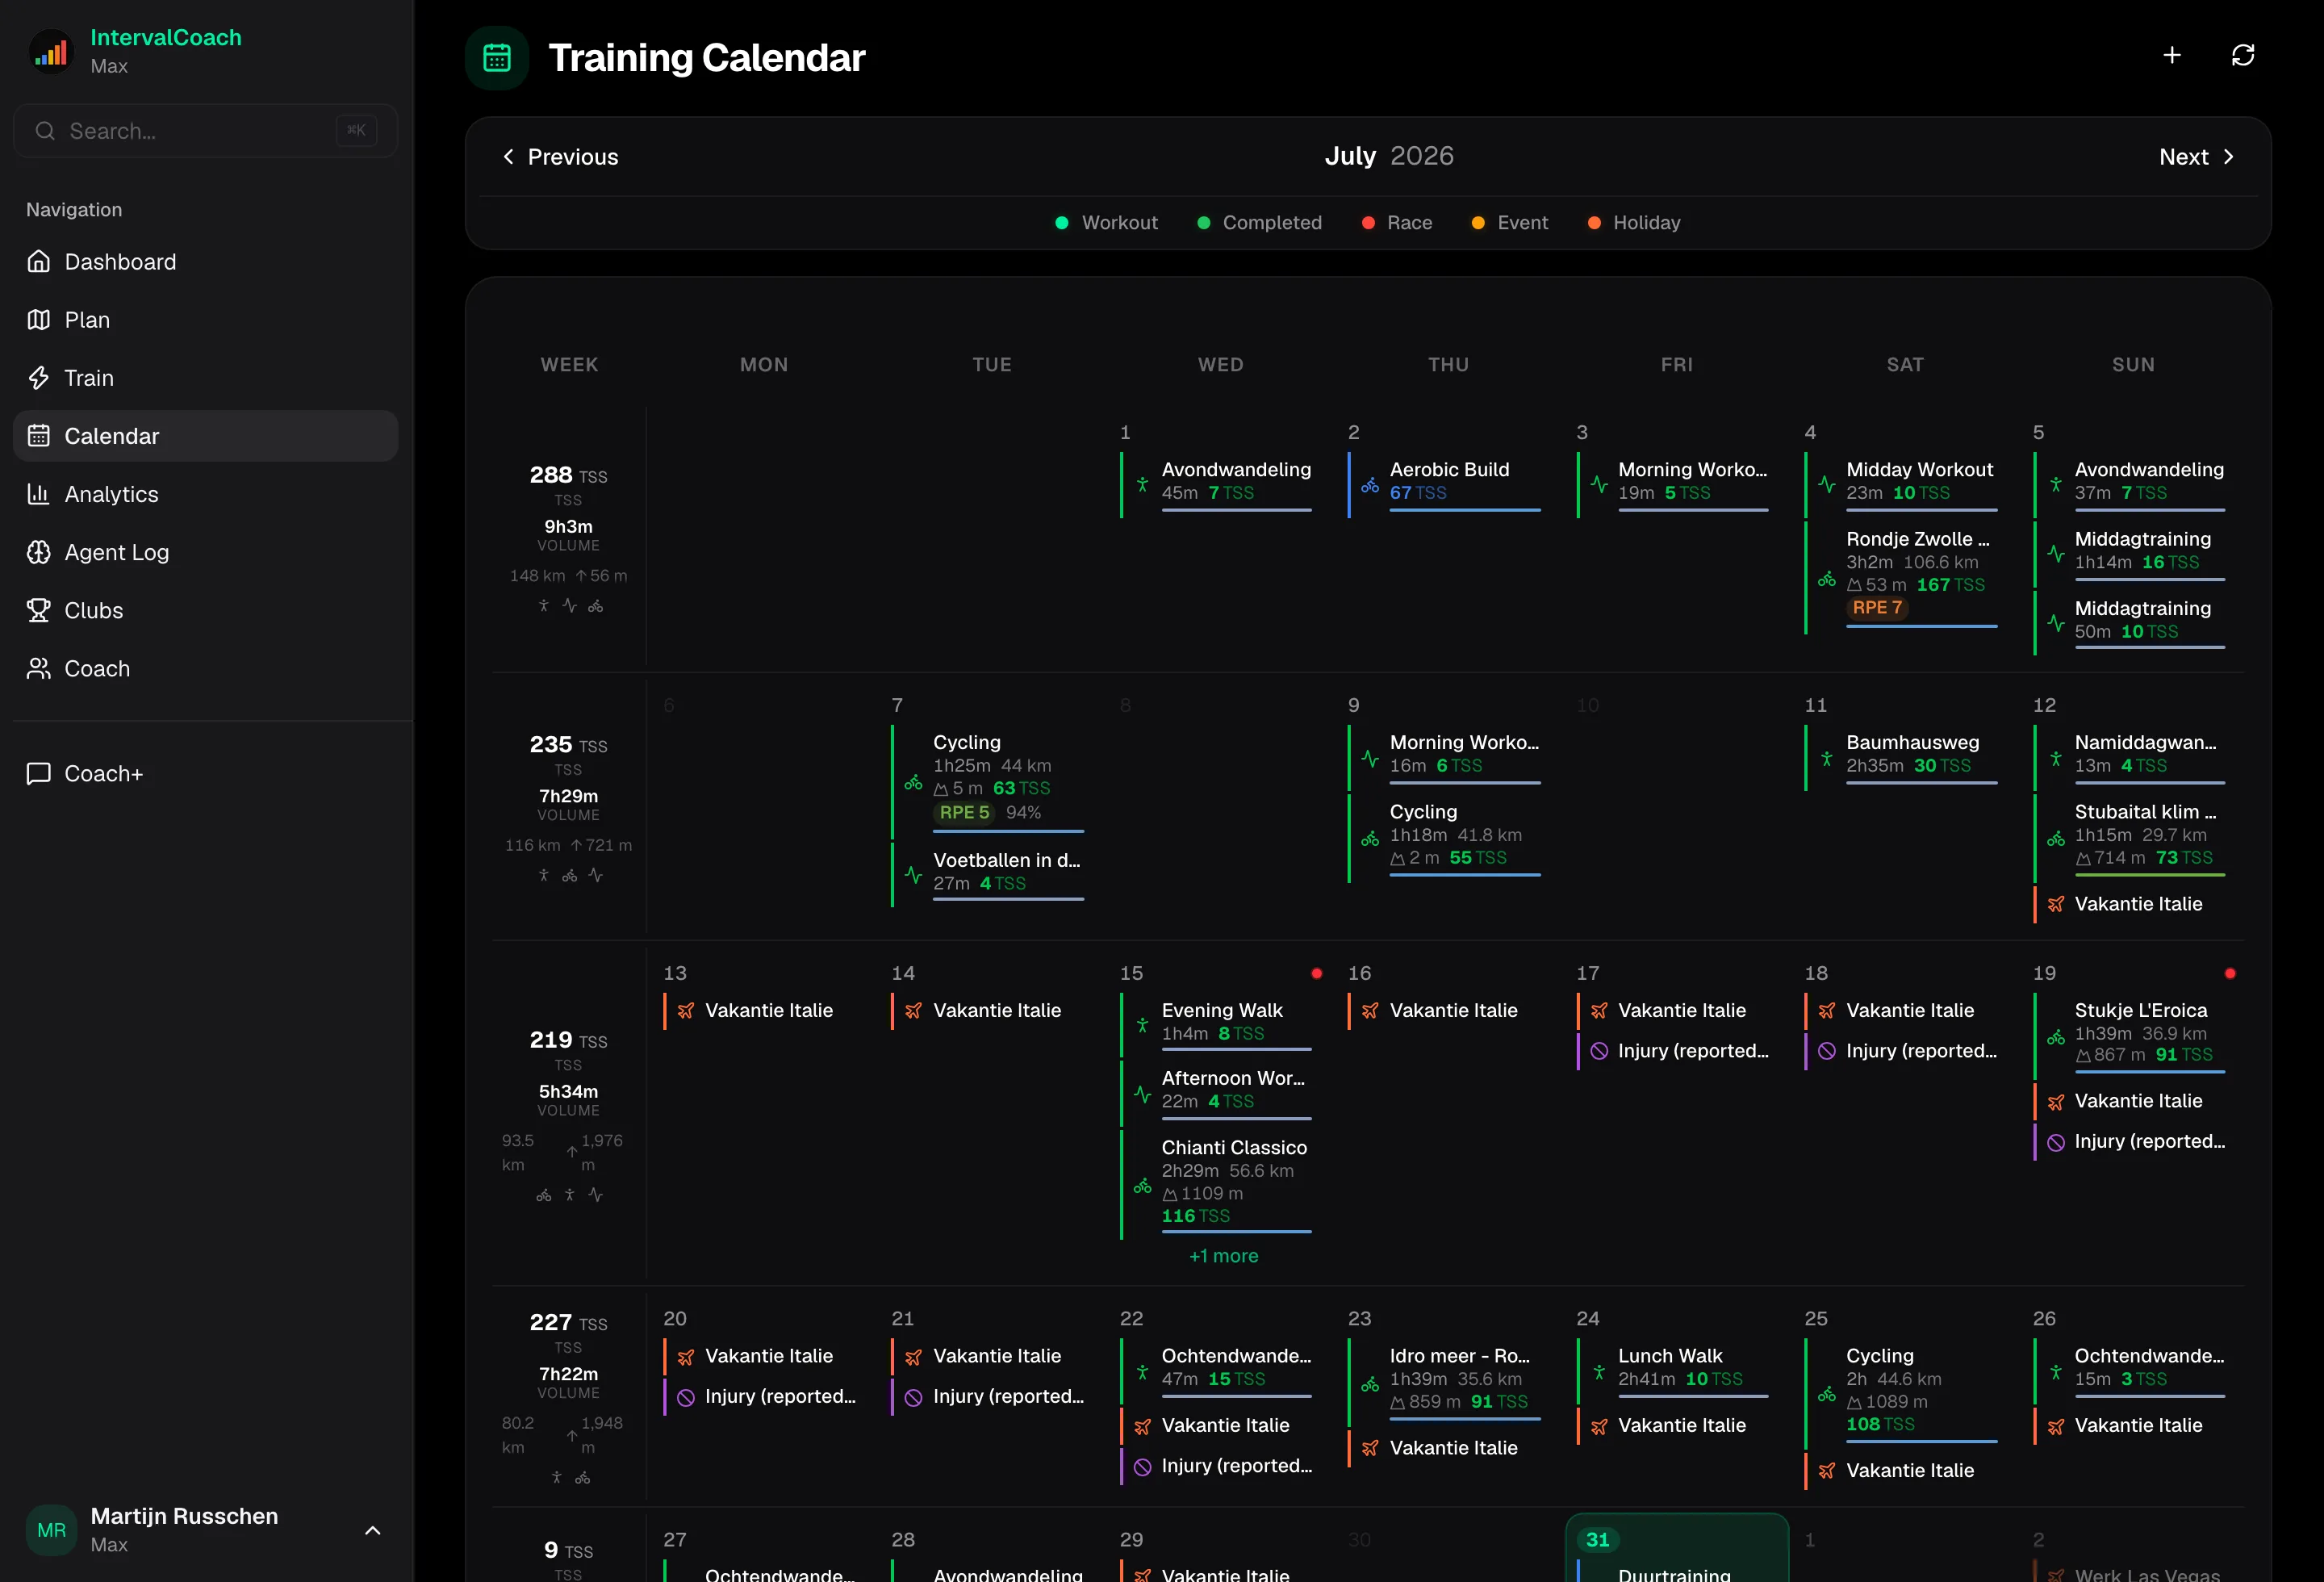The image size is (2324, 1582).
Task: Click the MR user avatar
Action: [51, 1530]
